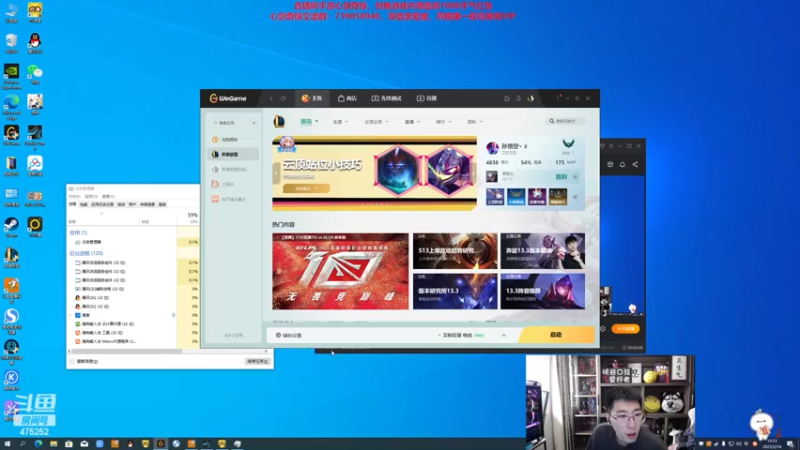Click 简略信息 in Task Manager
This screenshot has height=450, width=800.
tap(84, 361)
